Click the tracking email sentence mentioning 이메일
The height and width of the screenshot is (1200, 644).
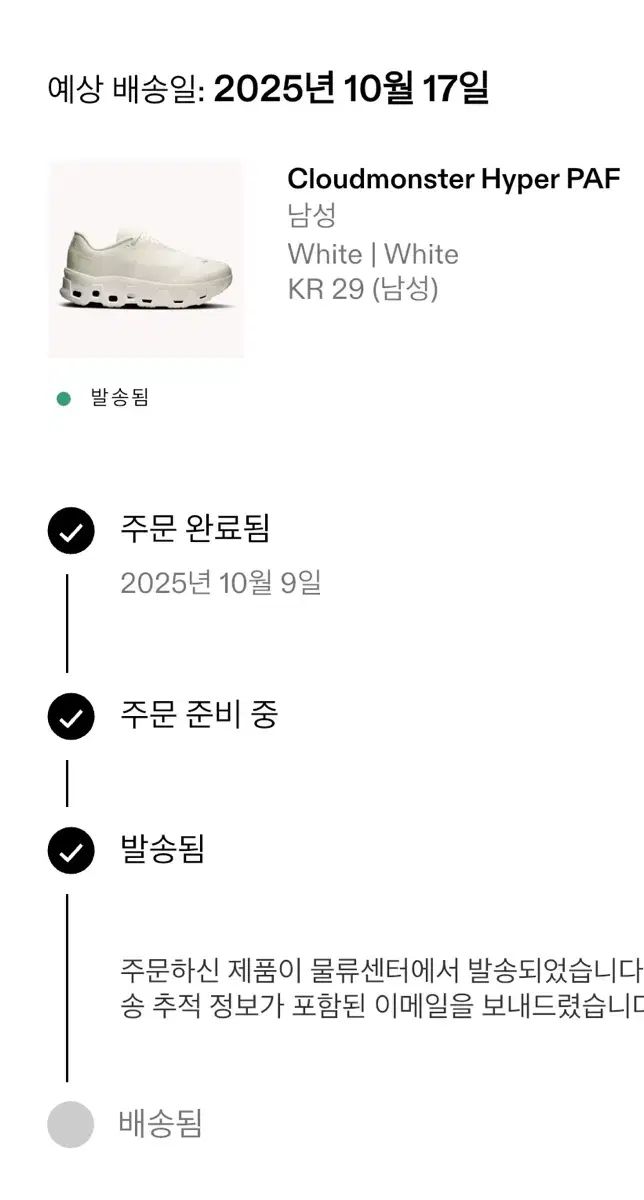380,1008
